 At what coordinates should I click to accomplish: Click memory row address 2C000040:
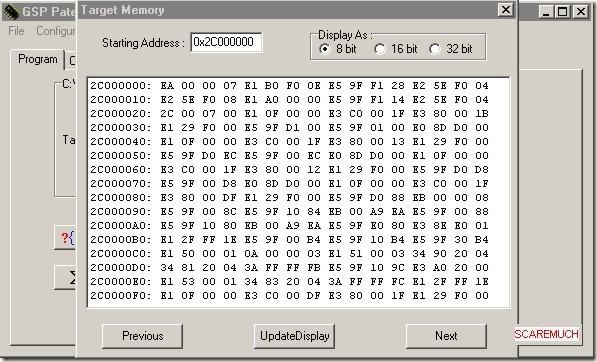pyautogui.click(x=121, y=141)
